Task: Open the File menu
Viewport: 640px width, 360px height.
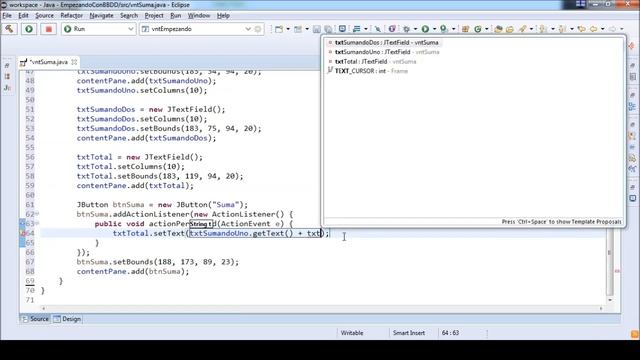Action: click(x=7, y=16)
